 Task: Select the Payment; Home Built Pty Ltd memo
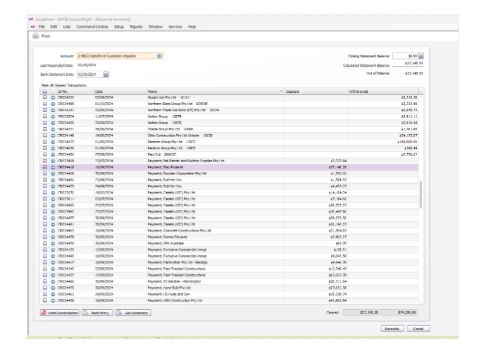coord(169,288)
